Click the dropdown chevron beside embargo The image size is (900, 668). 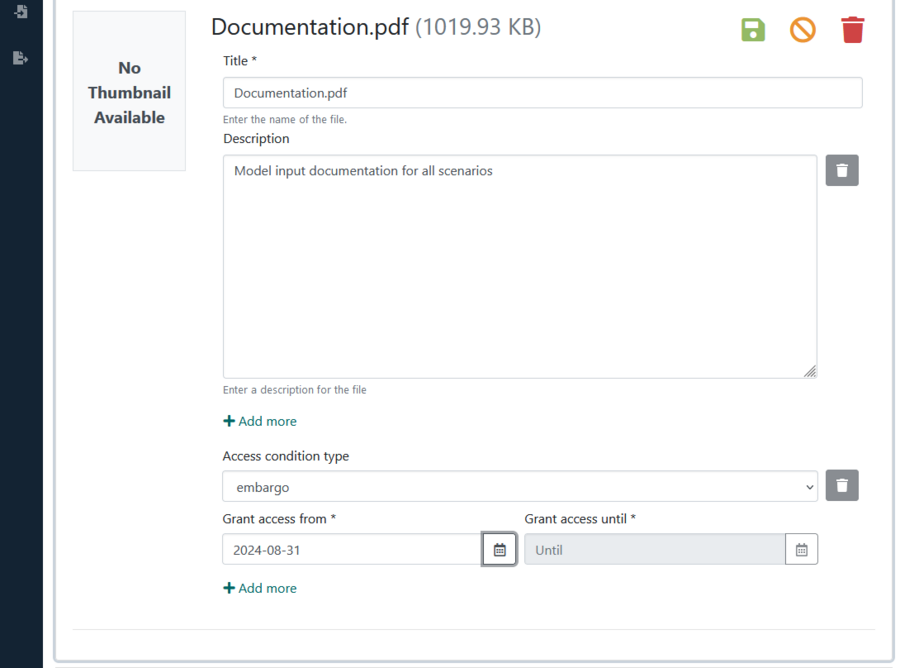[x=809, y=487]
